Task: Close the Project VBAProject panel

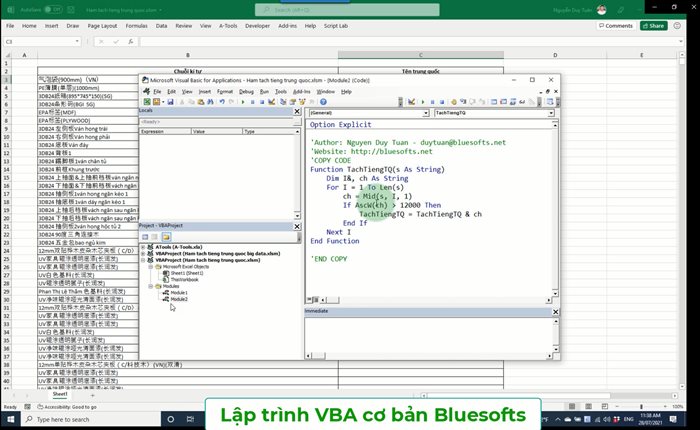Action: point(297,226)
